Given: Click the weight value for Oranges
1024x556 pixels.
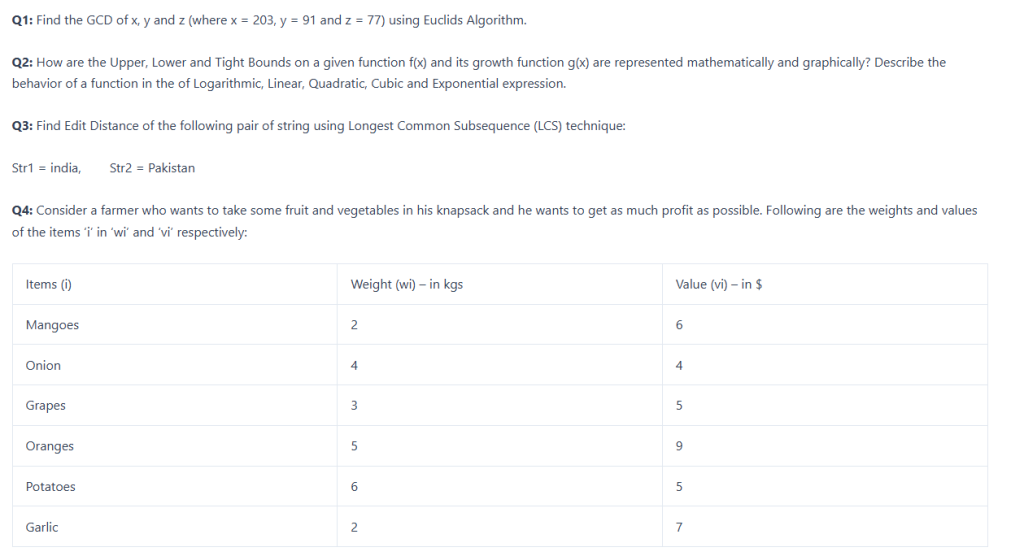Looking at the screenshot, I should coord(355,447).
